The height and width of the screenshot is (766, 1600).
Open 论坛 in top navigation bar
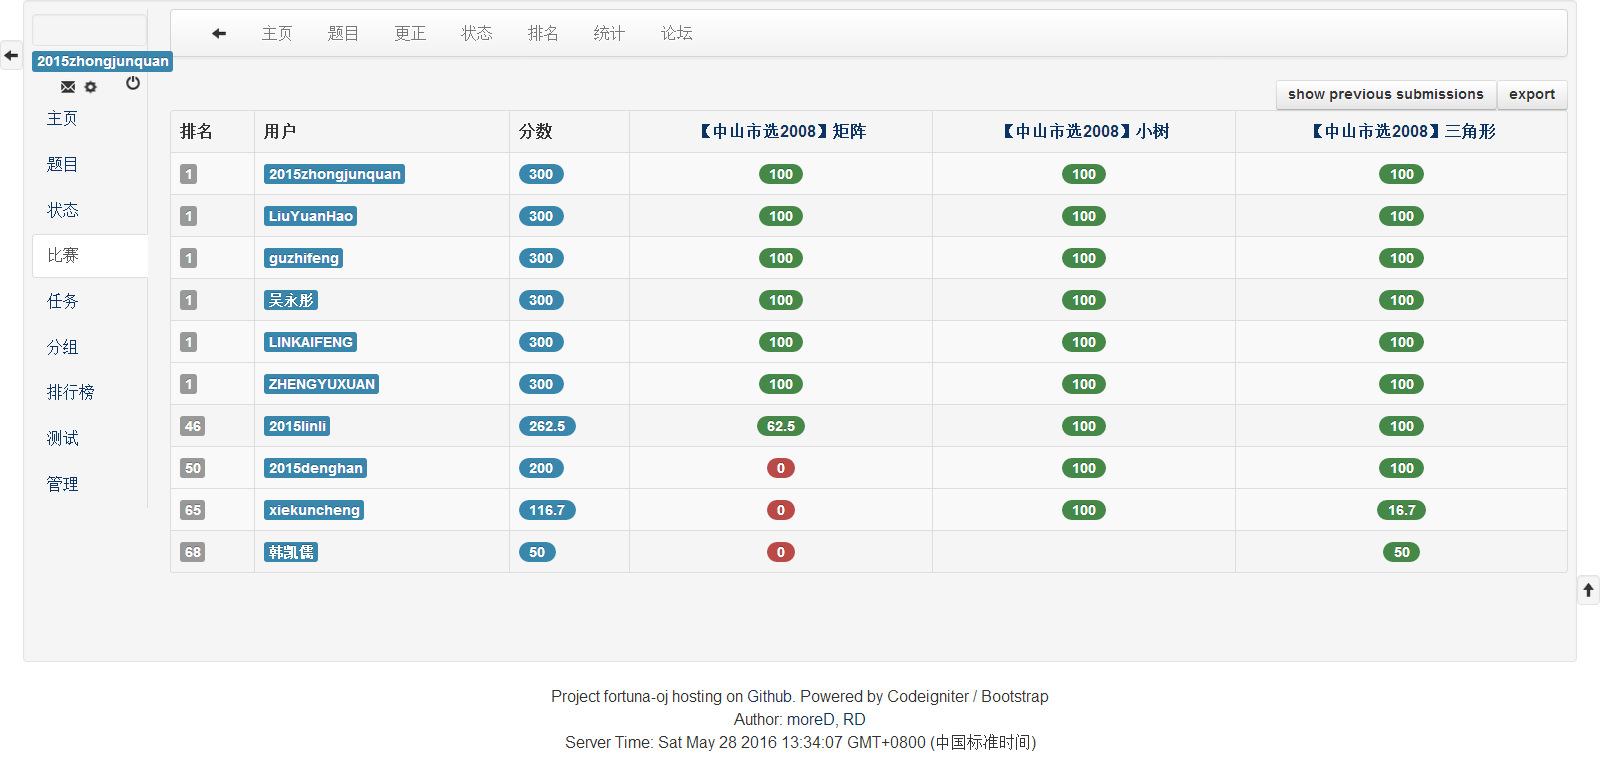676,33
